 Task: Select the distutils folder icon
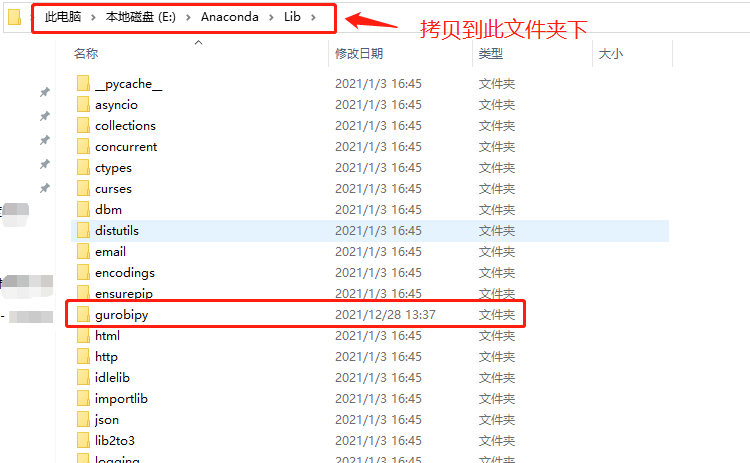pos(83,231)
